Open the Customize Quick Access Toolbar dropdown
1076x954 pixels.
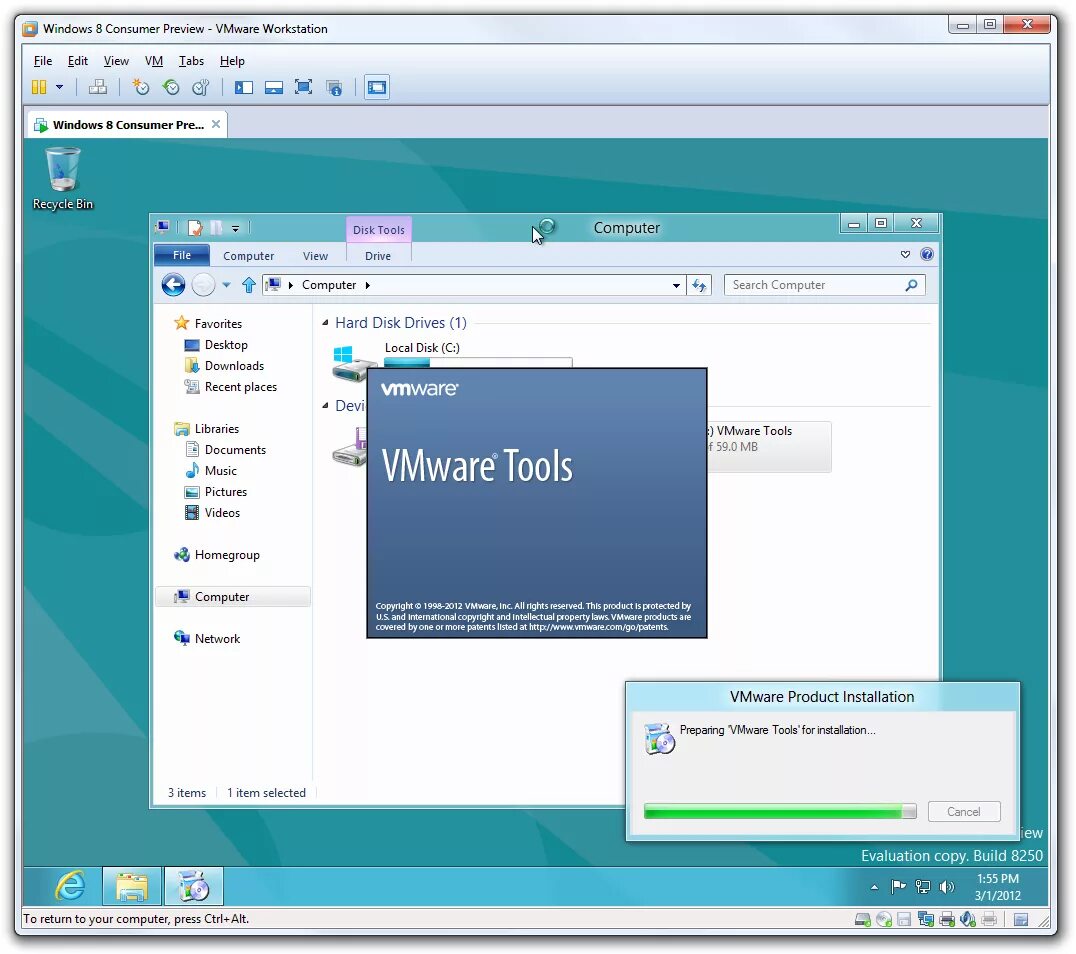click(x=235, y=228)
